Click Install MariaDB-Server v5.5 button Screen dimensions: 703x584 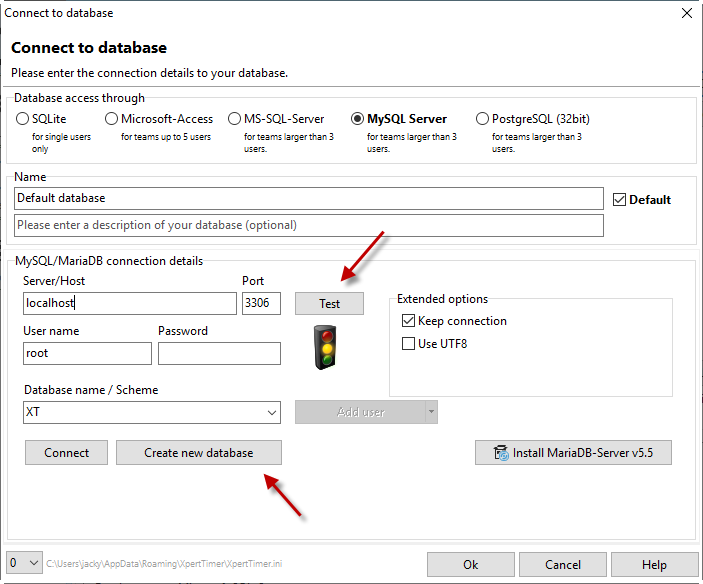pyautogui.click(x=572, y=453)
